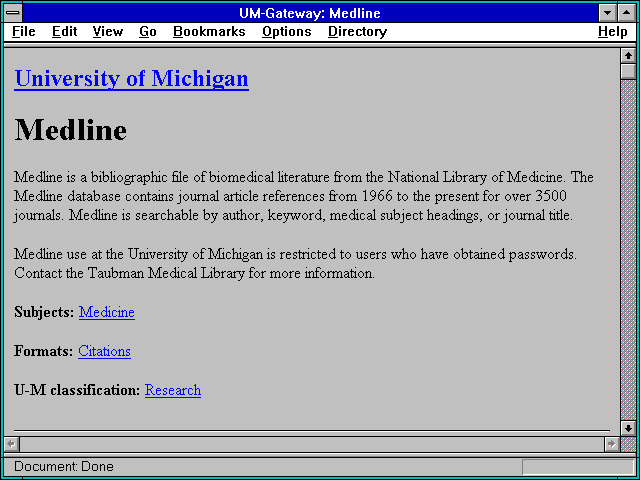Click the horizontal scrollbar right arrow
The height and width of the screenshot is (480, 640).
611,444
